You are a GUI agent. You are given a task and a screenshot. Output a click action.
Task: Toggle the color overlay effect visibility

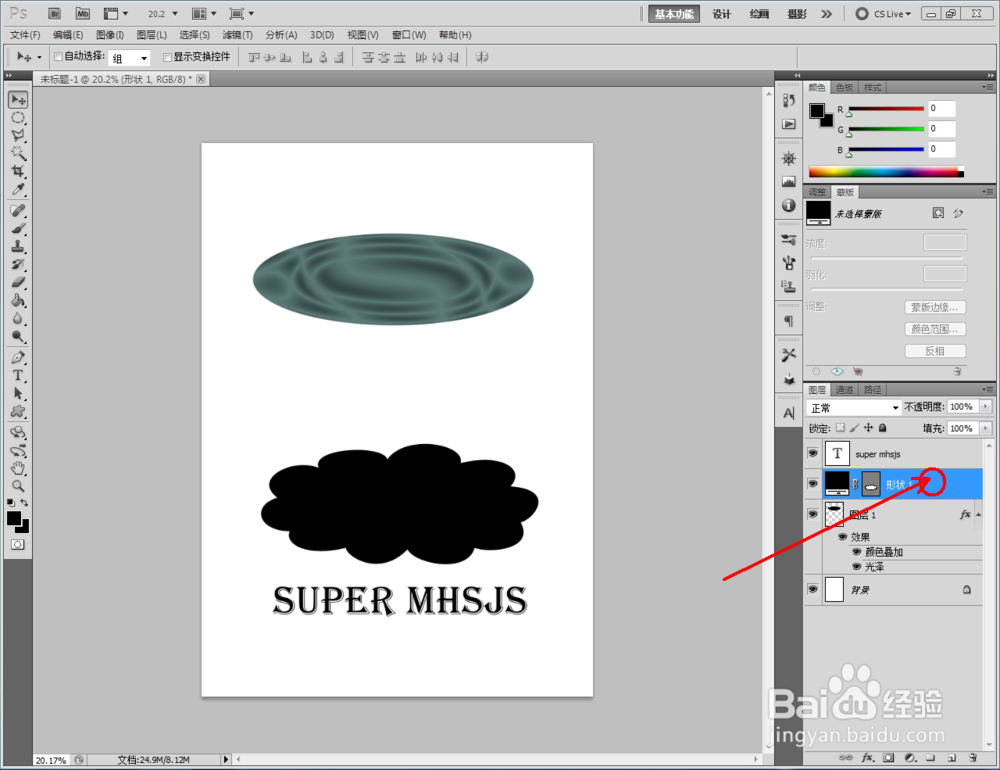[857, 552]
